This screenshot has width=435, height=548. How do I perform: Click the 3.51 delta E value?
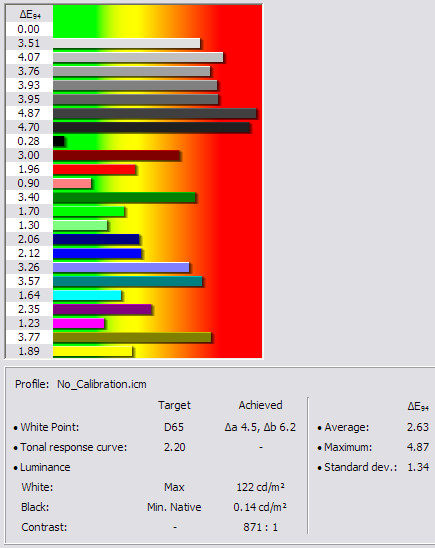click(29, 43)
